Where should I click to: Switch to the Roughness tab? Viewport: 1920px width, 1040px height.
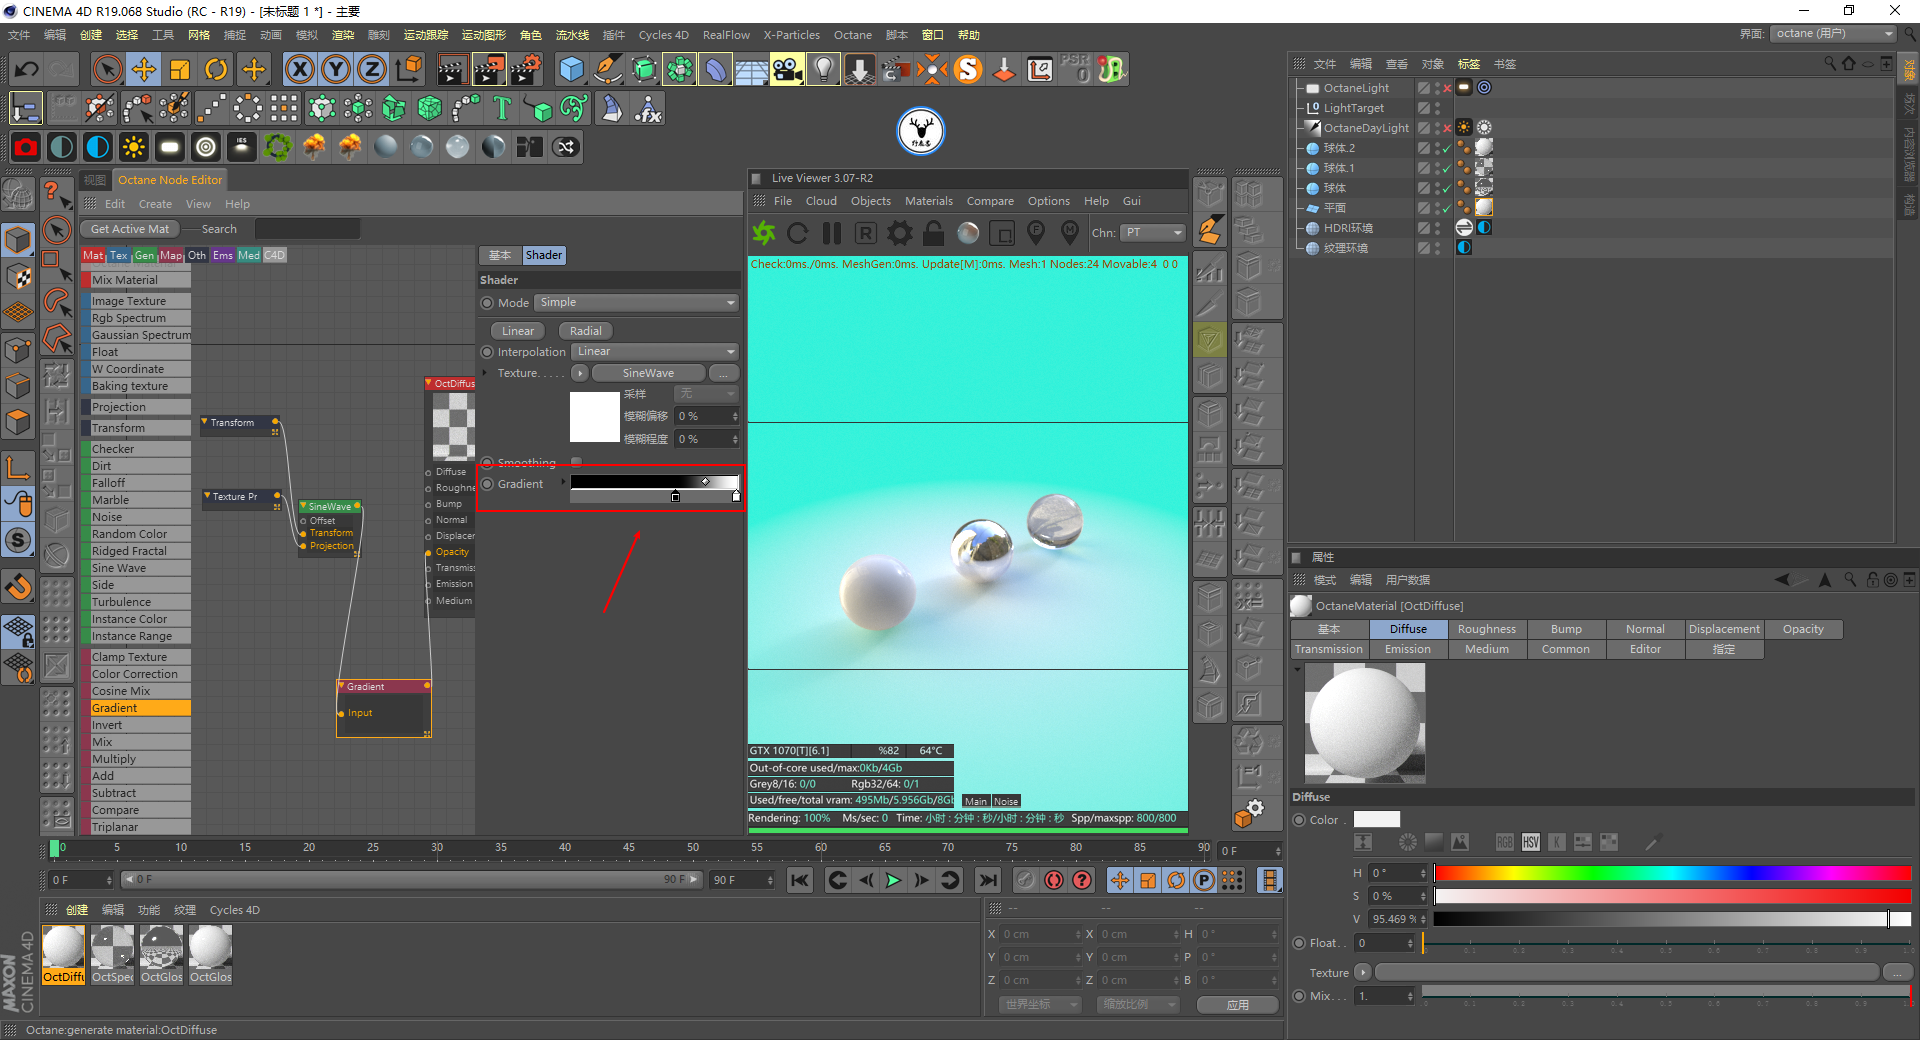[1487, 629]
